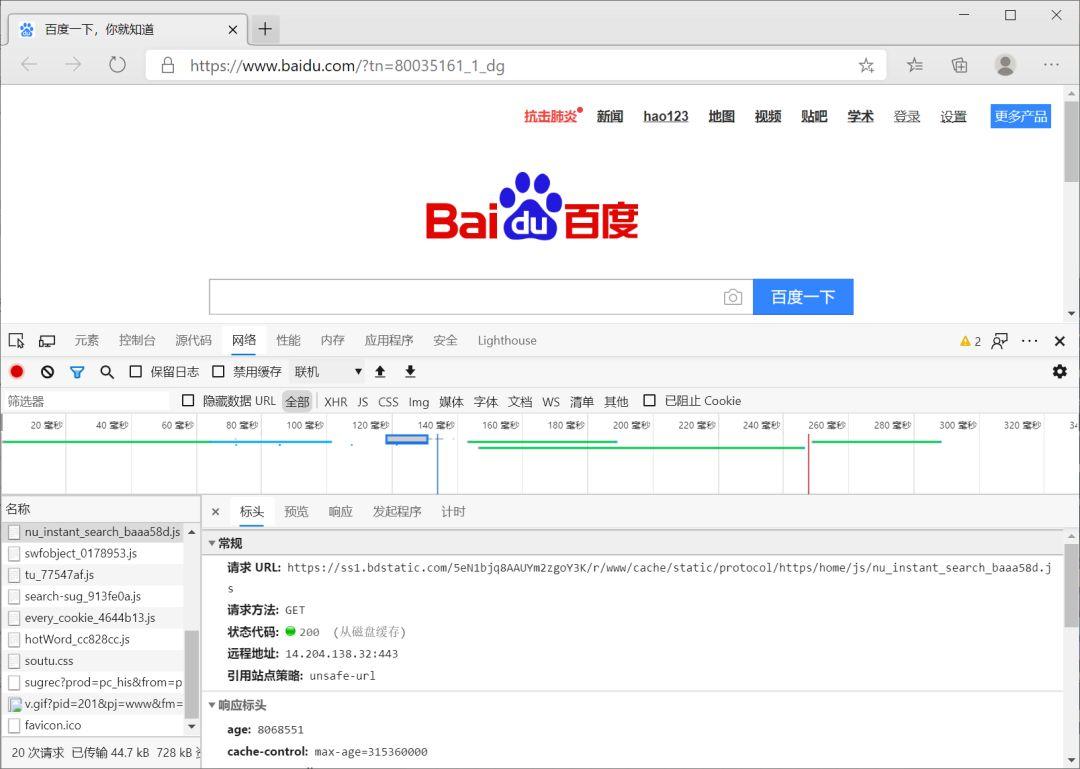Click the inspect element picker icon
This screenshot has width=1080, height=769.
17,340
